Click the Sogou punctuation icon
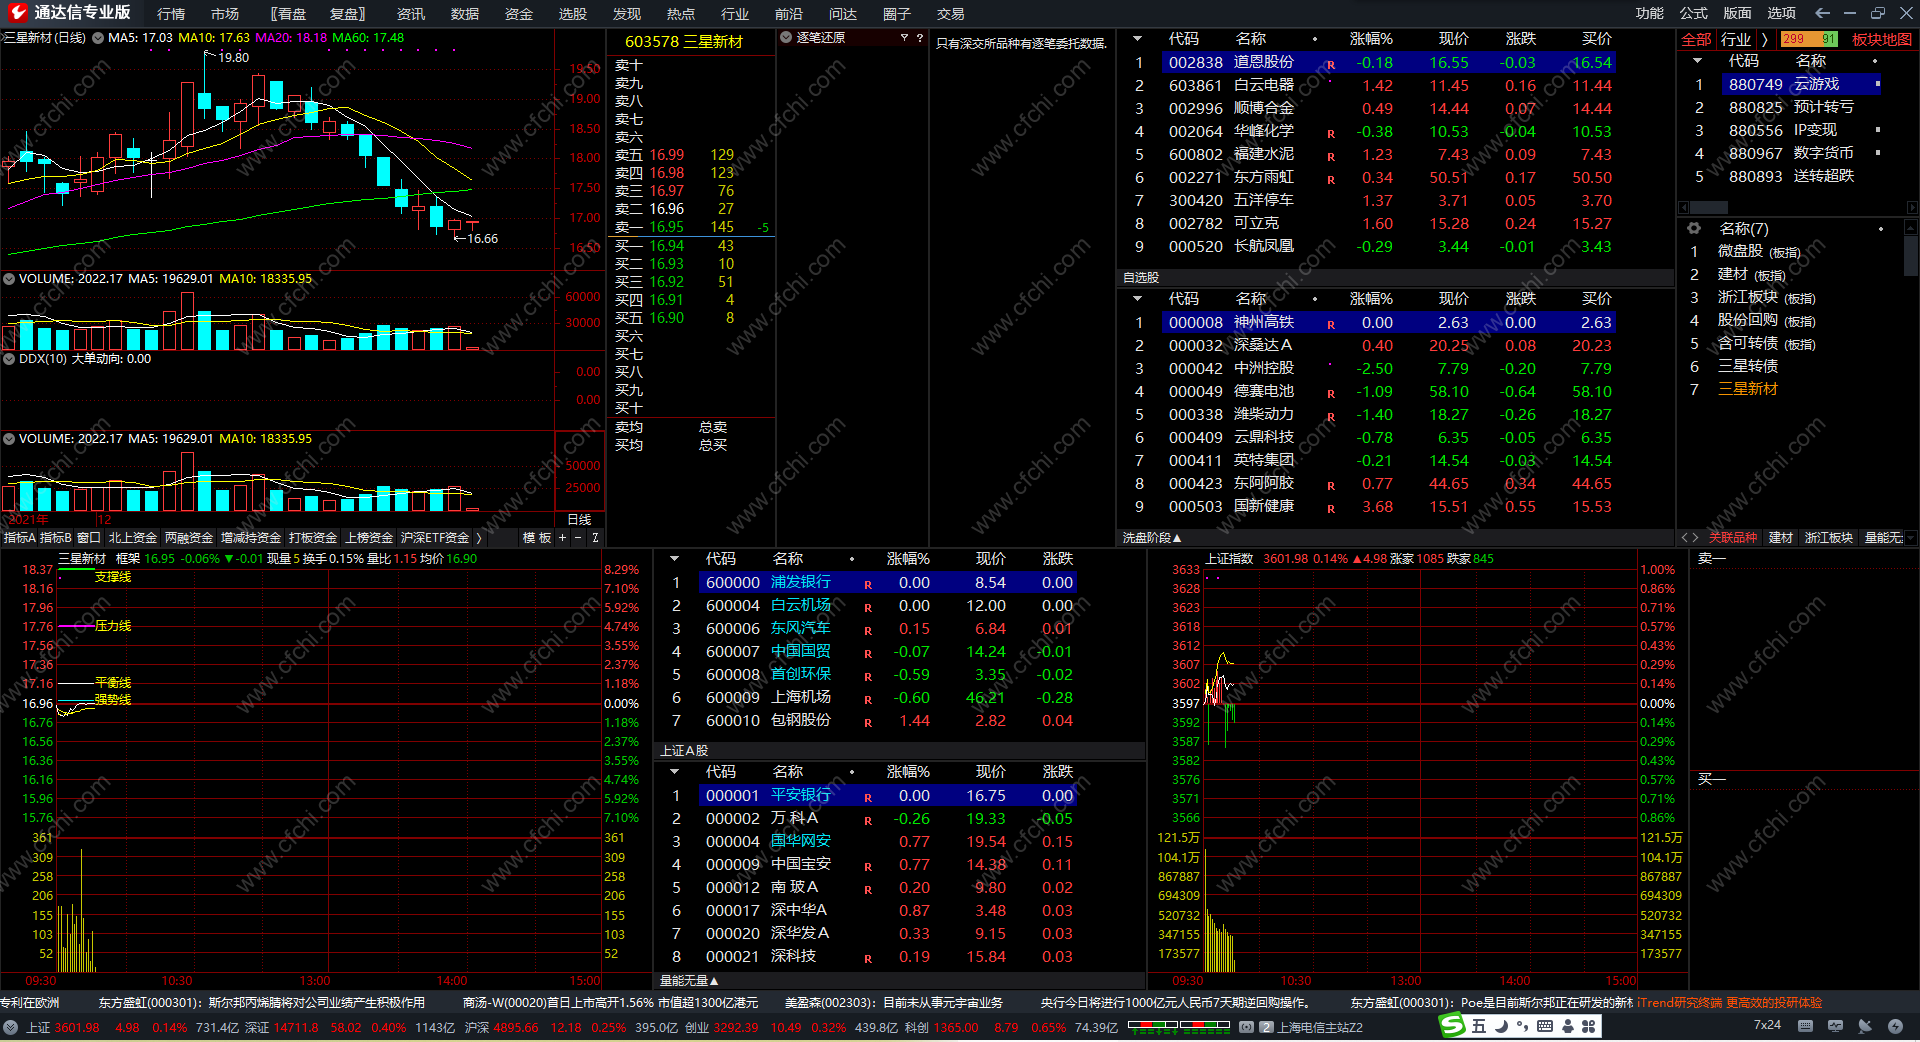 [1522, 1026]
